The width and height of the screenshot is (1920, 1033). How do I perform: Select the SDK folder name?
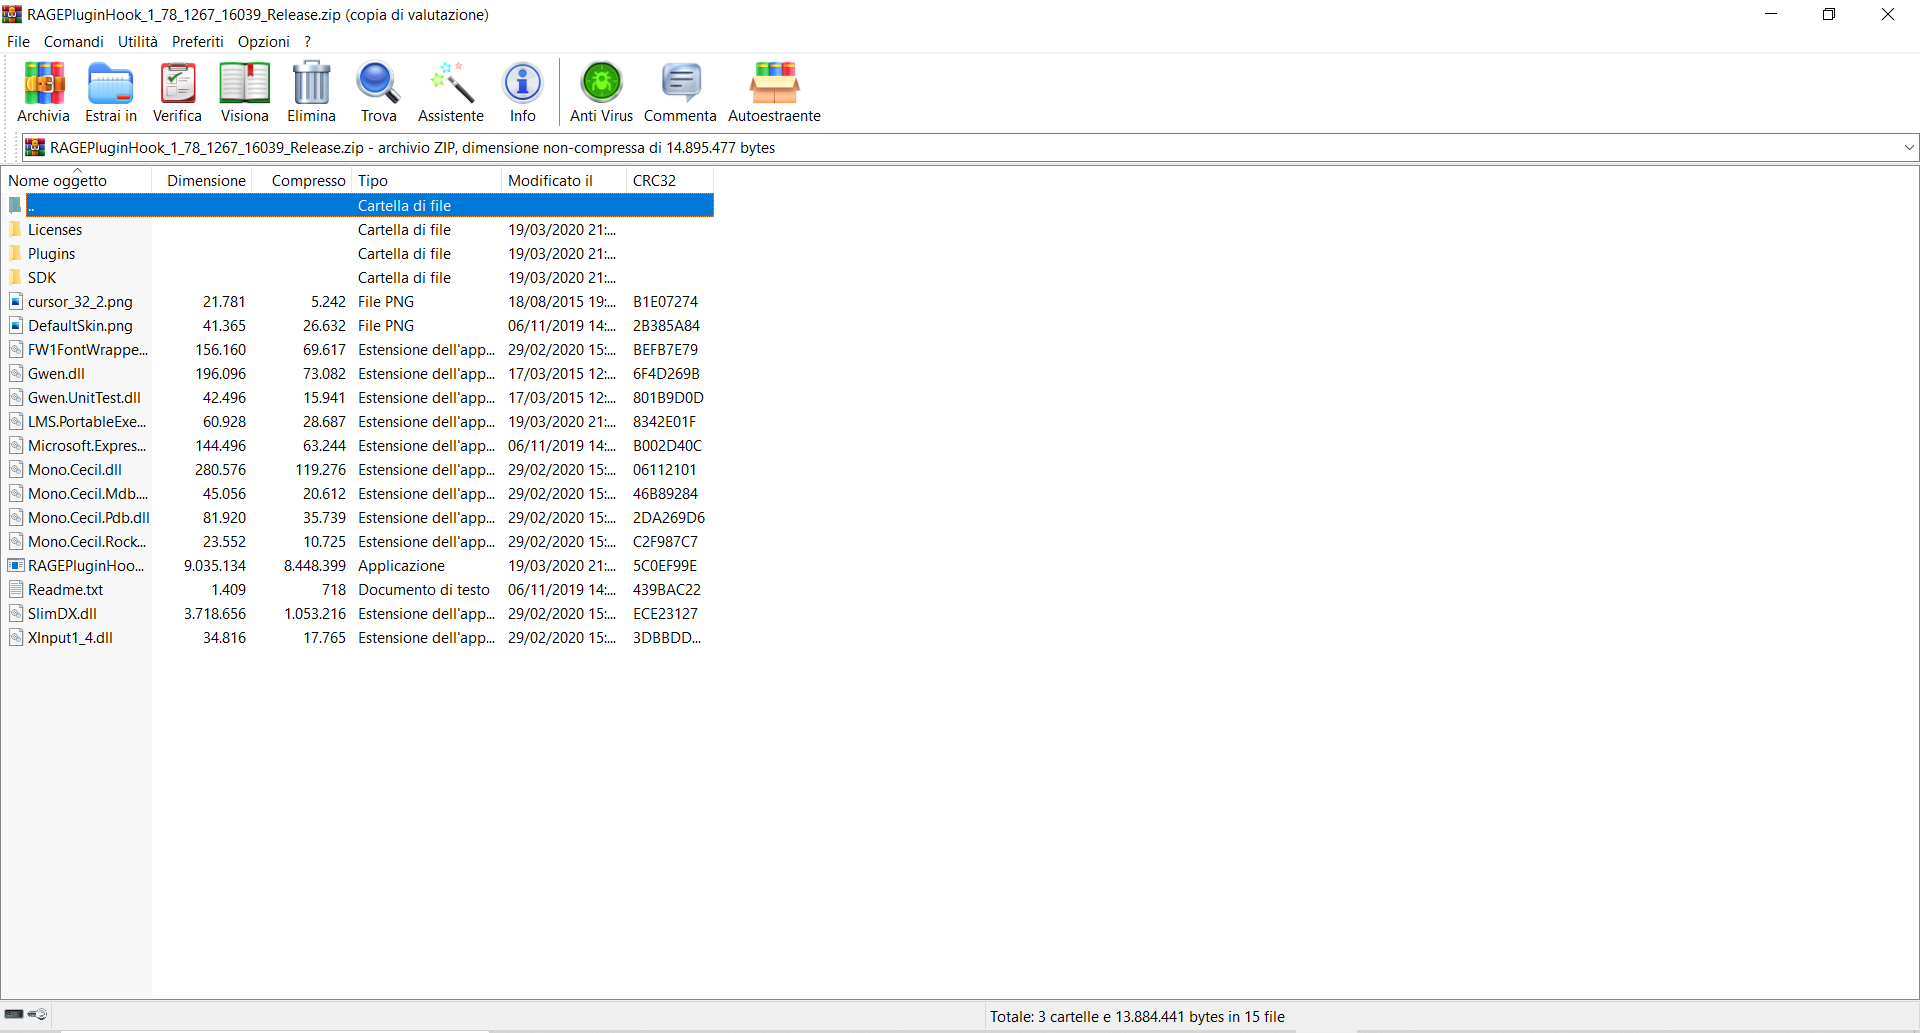(42, 278)
